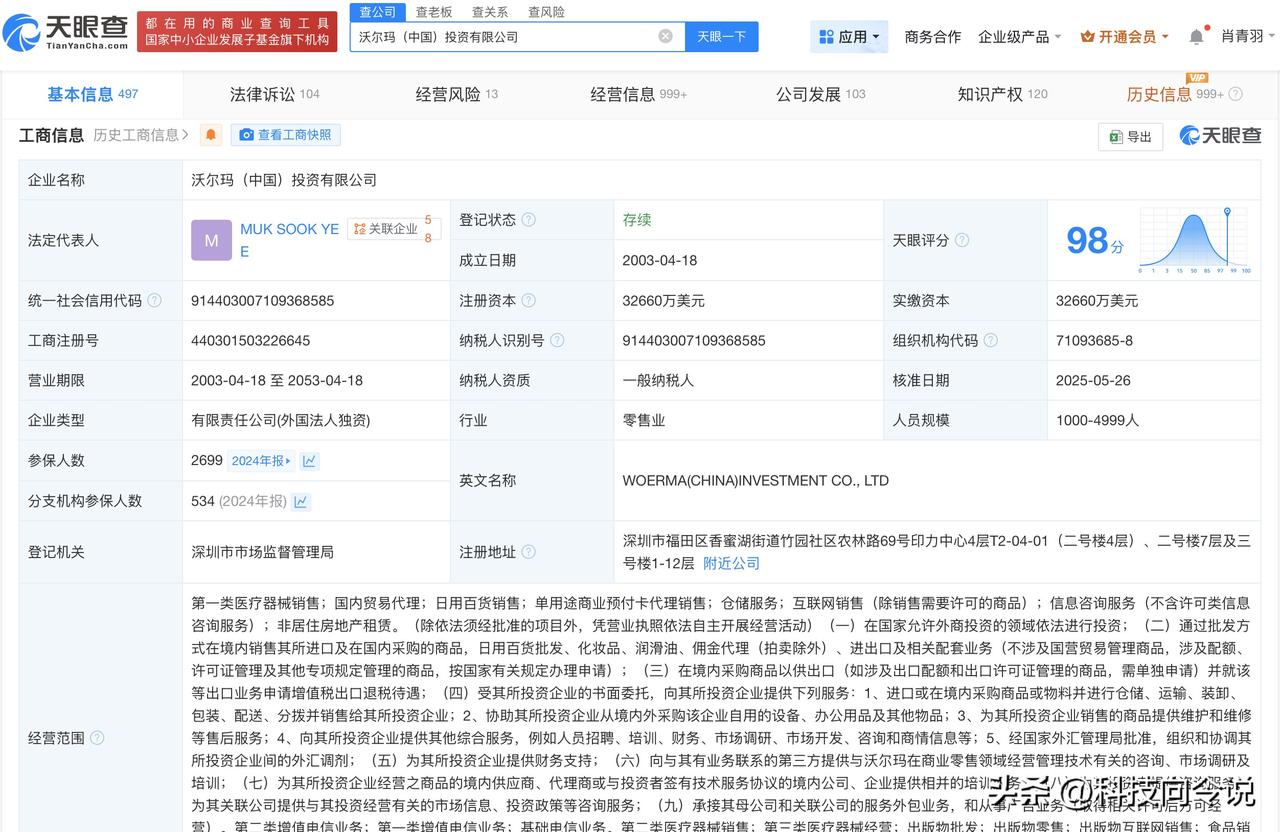Click the 登记机关 value 深圳市市场监督管理局
Image resolution: width=1280 pixels, height=832 pixels.
point(262,552)
